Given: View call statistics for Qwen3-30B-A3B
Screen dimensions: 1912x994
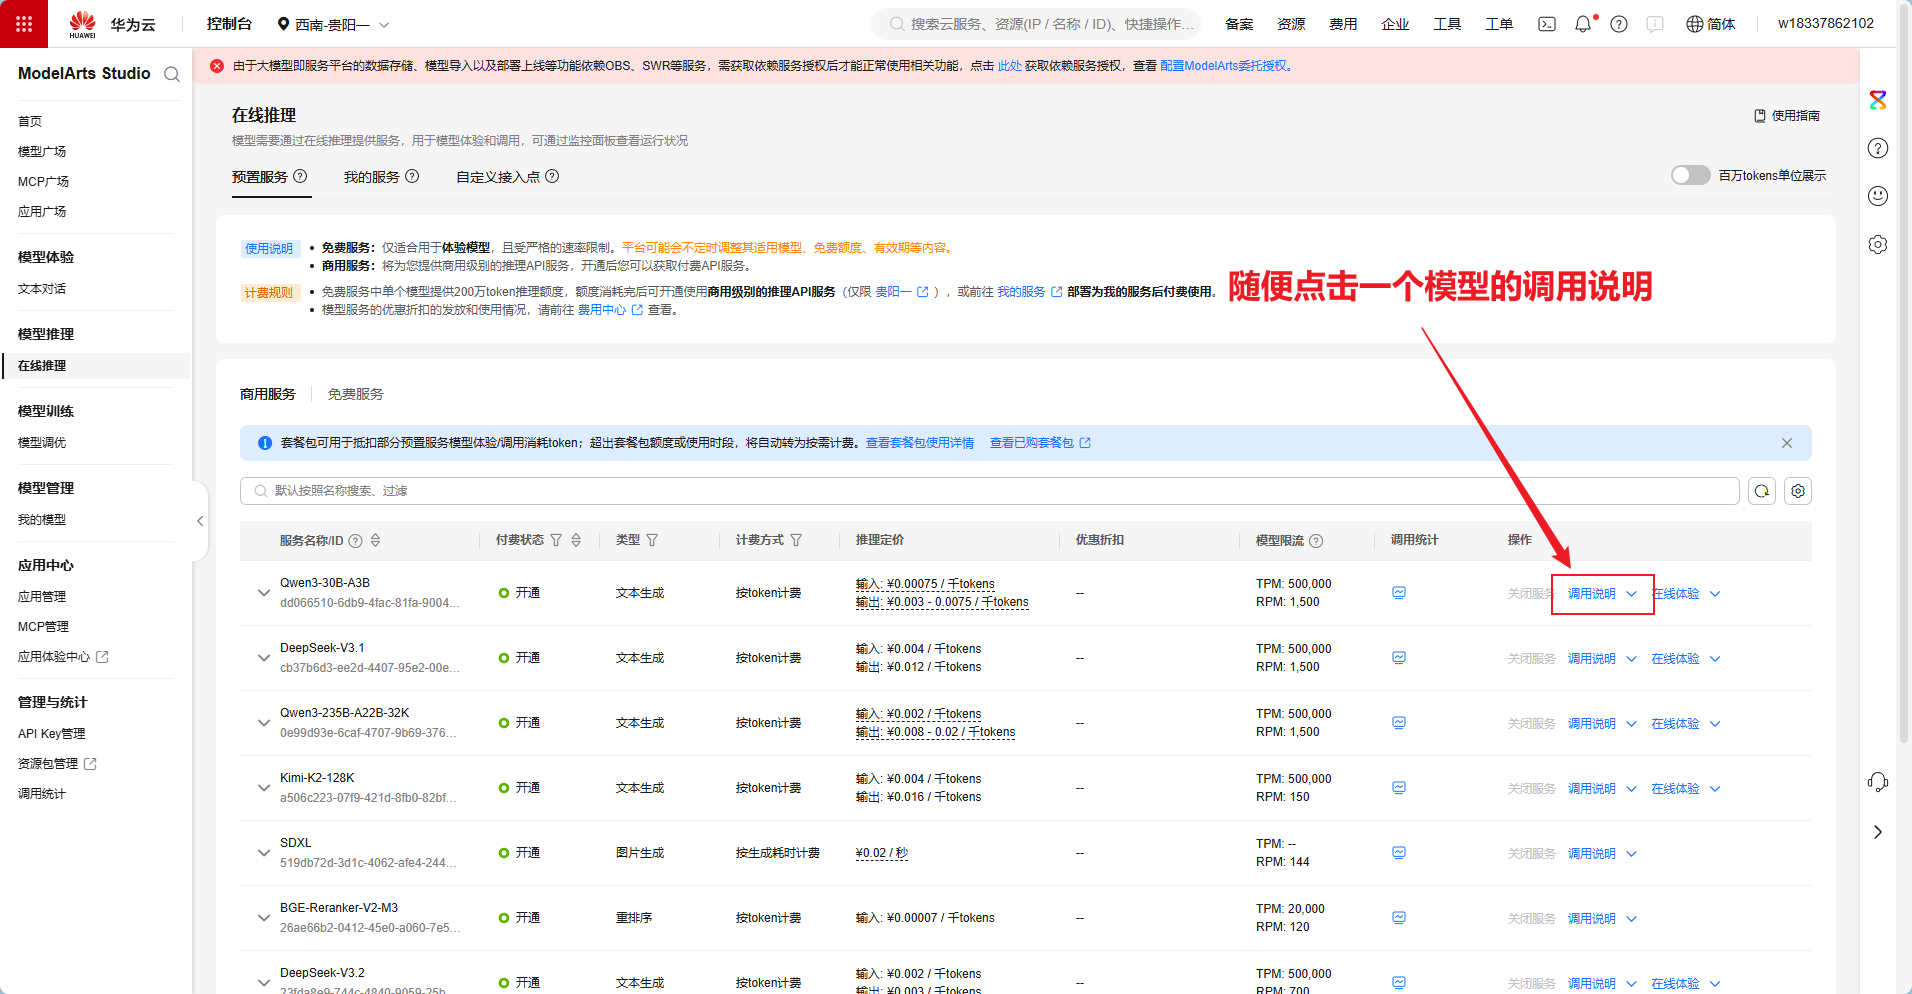Looking at the screenshot, I should click(x=1399, y=593).
